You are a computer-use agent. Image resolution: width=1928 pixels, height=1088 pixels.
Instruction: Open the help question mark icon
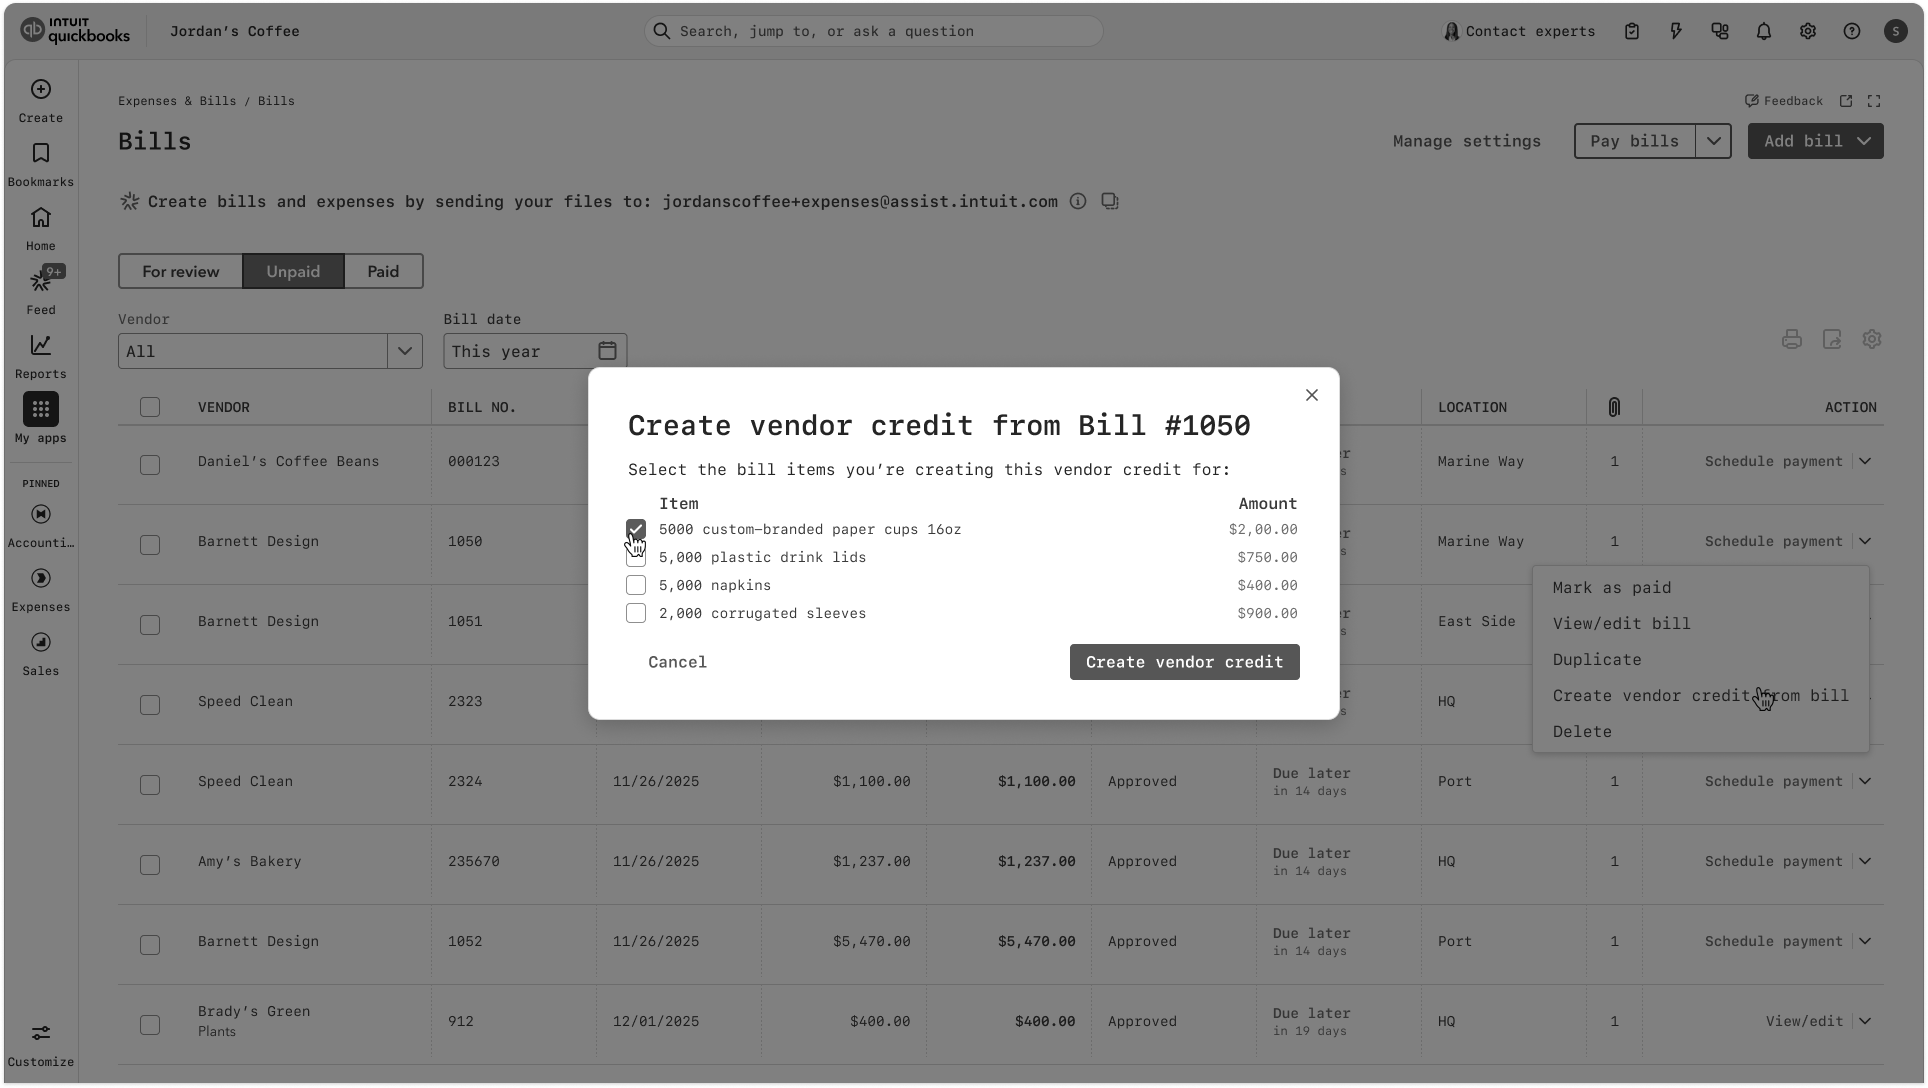tap(1852, 31)
